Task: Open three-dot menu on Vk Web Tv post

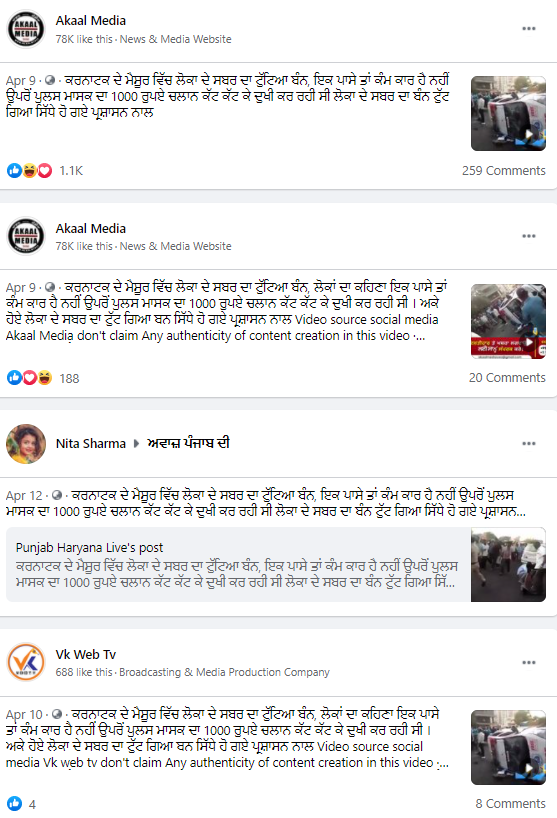Action: pyautogui.click(x=529, y=663)
